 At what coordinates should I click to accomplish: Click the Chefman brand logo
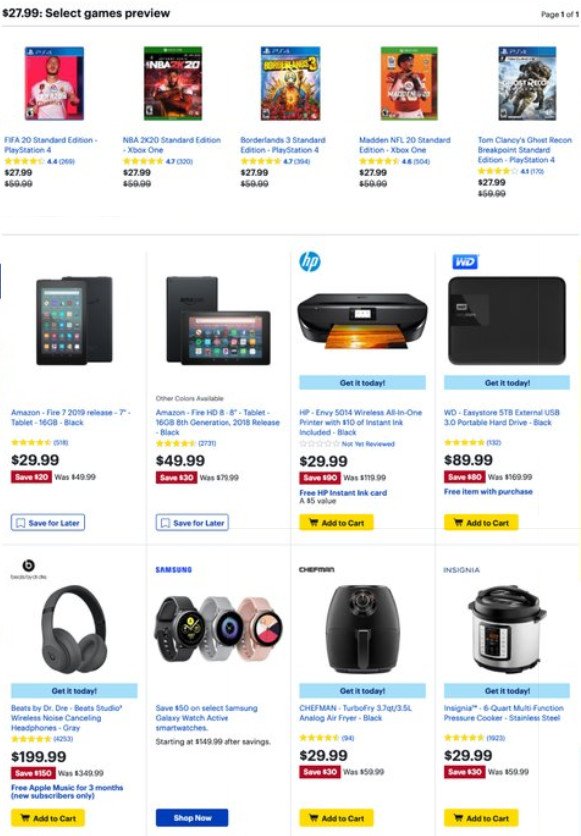[317, 569]
